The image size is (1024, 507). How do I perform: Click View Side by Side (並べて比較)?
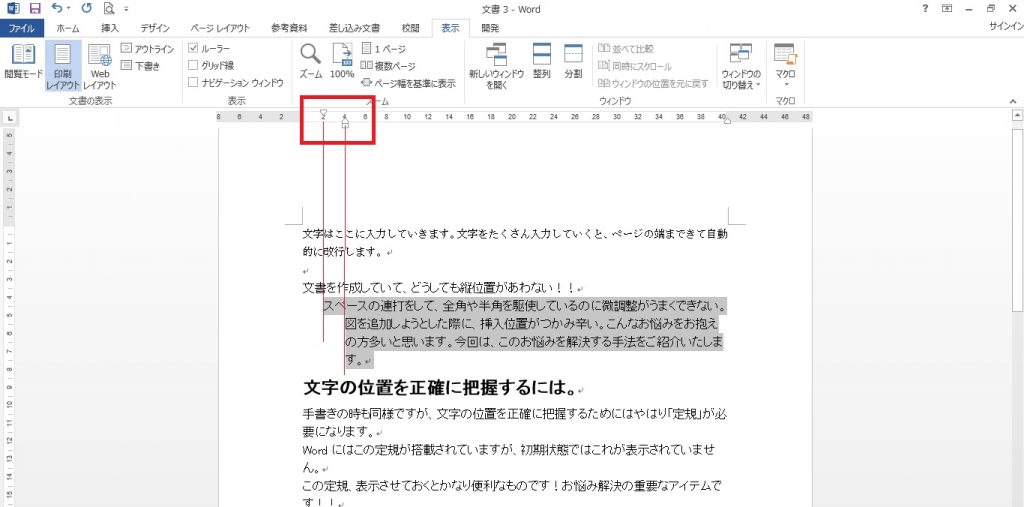(626, 49)
